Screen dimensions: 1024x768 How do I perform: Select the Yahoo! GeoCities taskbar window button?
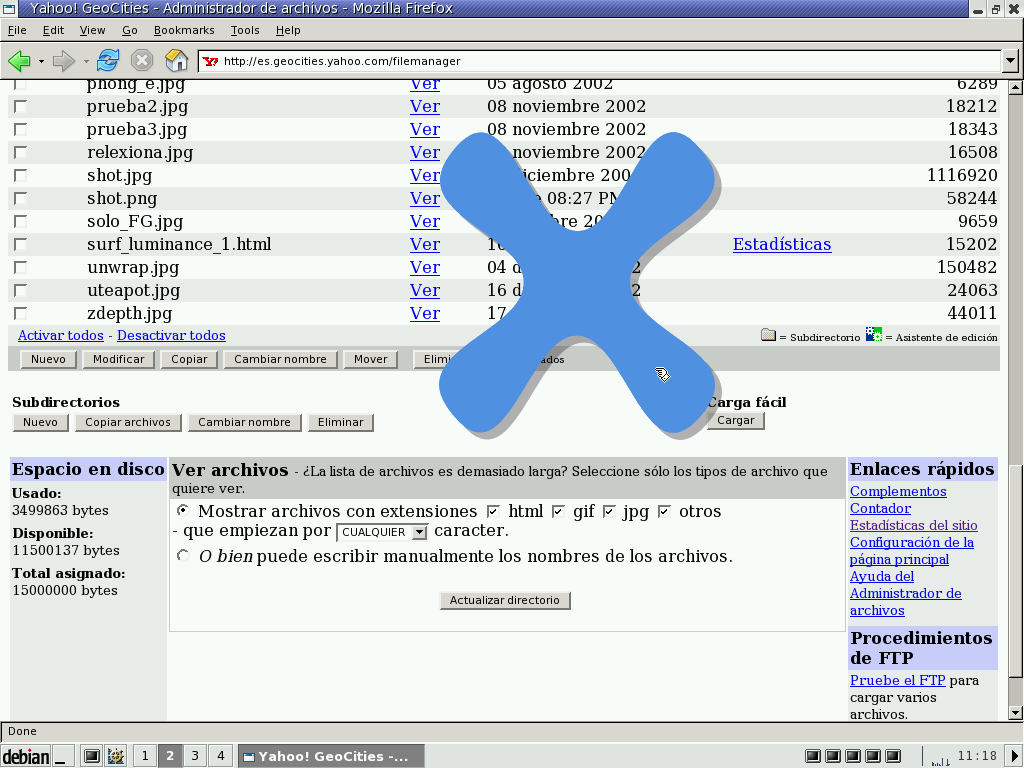[x=331, y=756]
